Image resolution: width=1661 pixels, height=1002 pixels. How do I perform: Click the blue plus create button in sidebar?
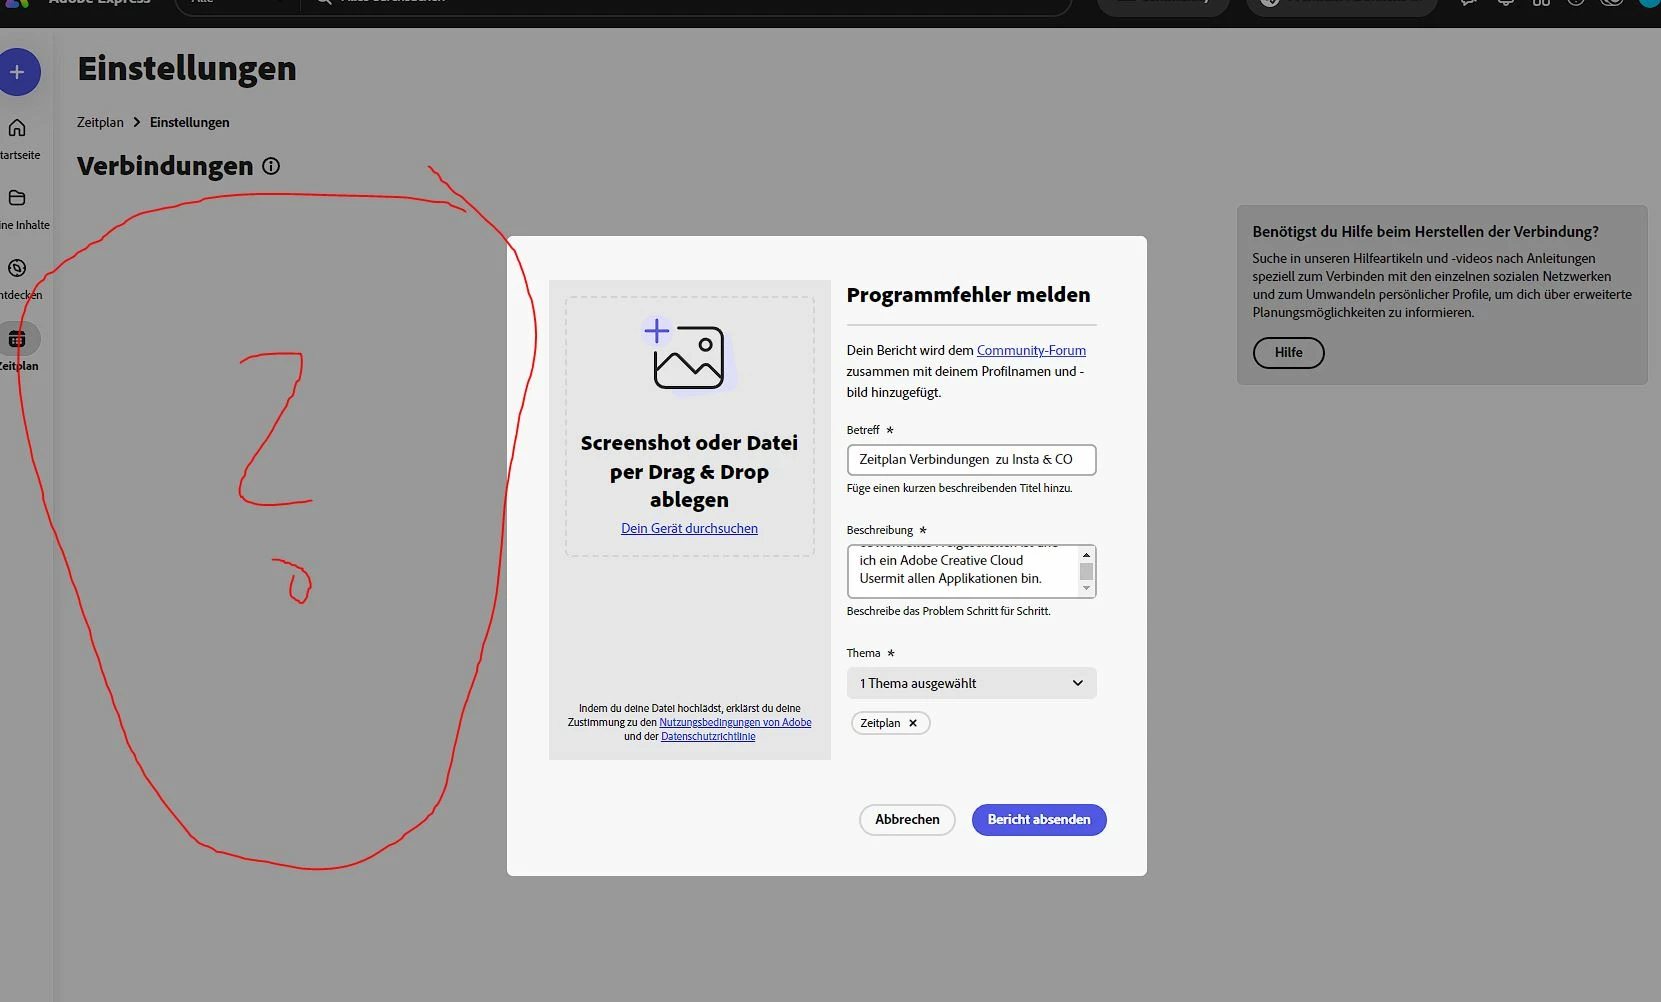pos(17,72)
